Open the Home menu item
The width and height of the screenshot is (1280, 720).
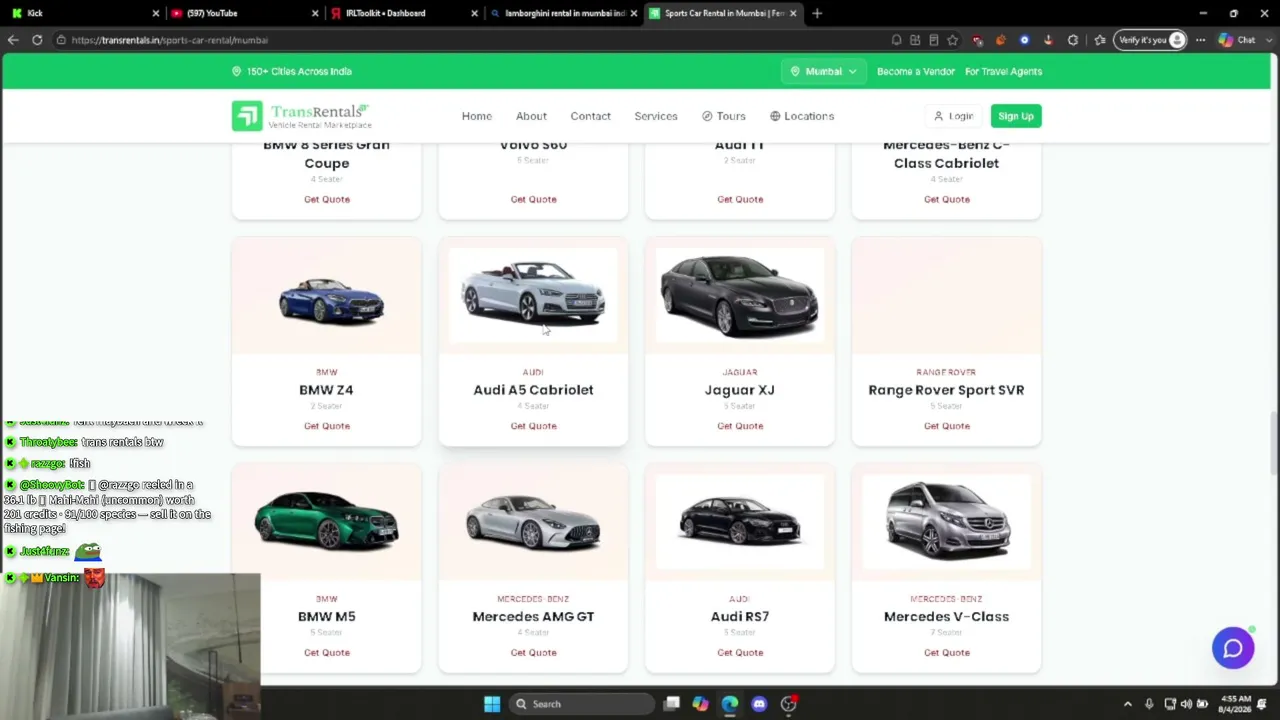click(477, 116)
